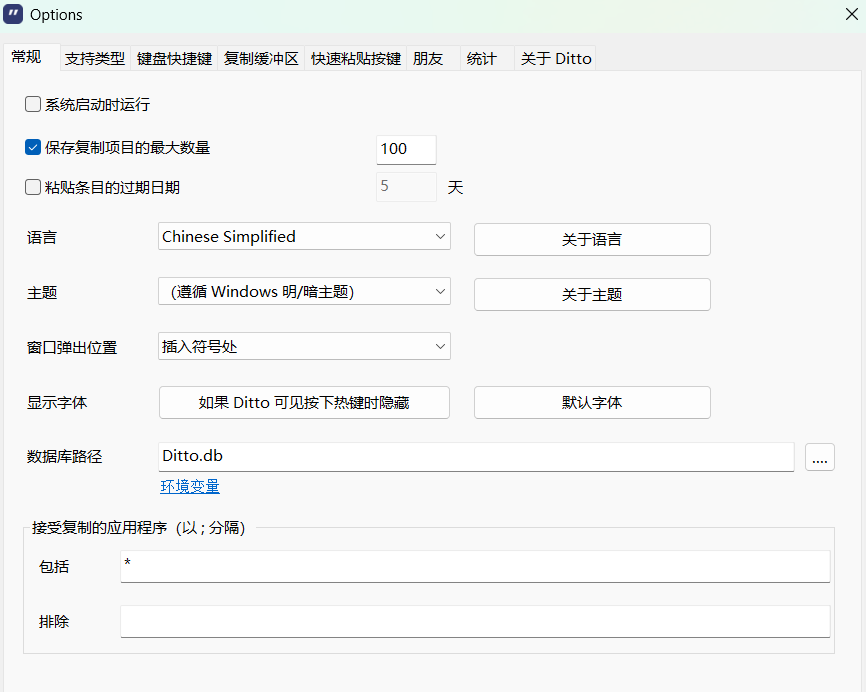The width and height of the screenshot is (866, 692).
Task: Click 如果 Ditto 可见按下热键时隐藏 button
Action: click(304, 403)
